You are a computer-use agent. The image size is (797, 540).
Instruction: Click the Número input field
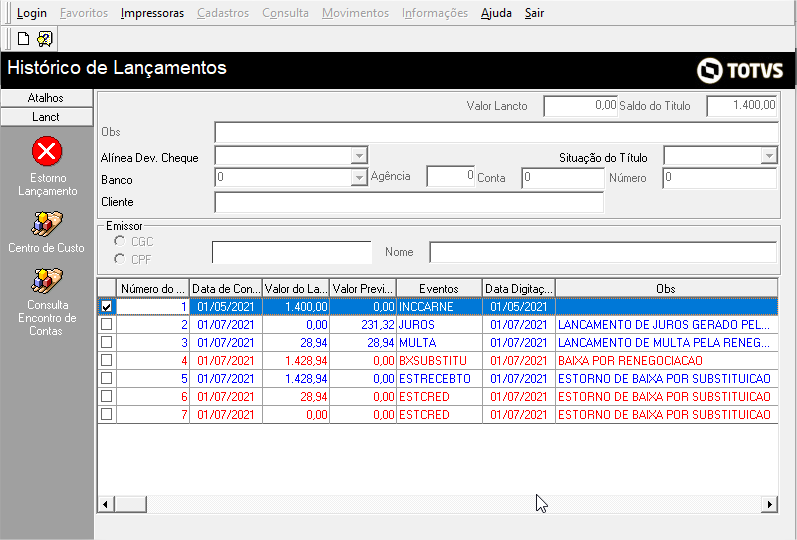pyautogui.click(x=720, y=177)
